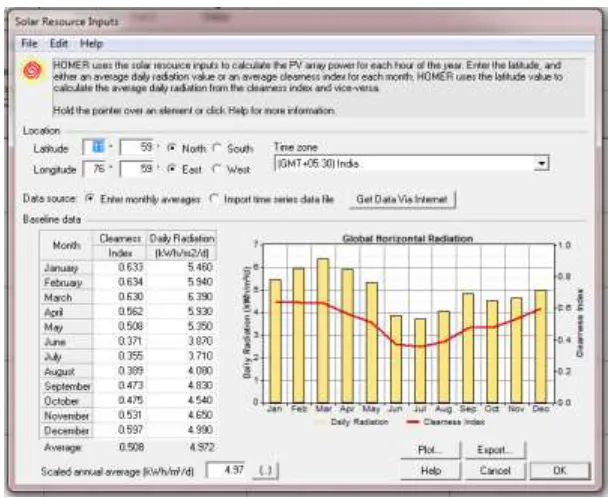
Task: Select April daily radiation 5.930
Action: [181, 312]
